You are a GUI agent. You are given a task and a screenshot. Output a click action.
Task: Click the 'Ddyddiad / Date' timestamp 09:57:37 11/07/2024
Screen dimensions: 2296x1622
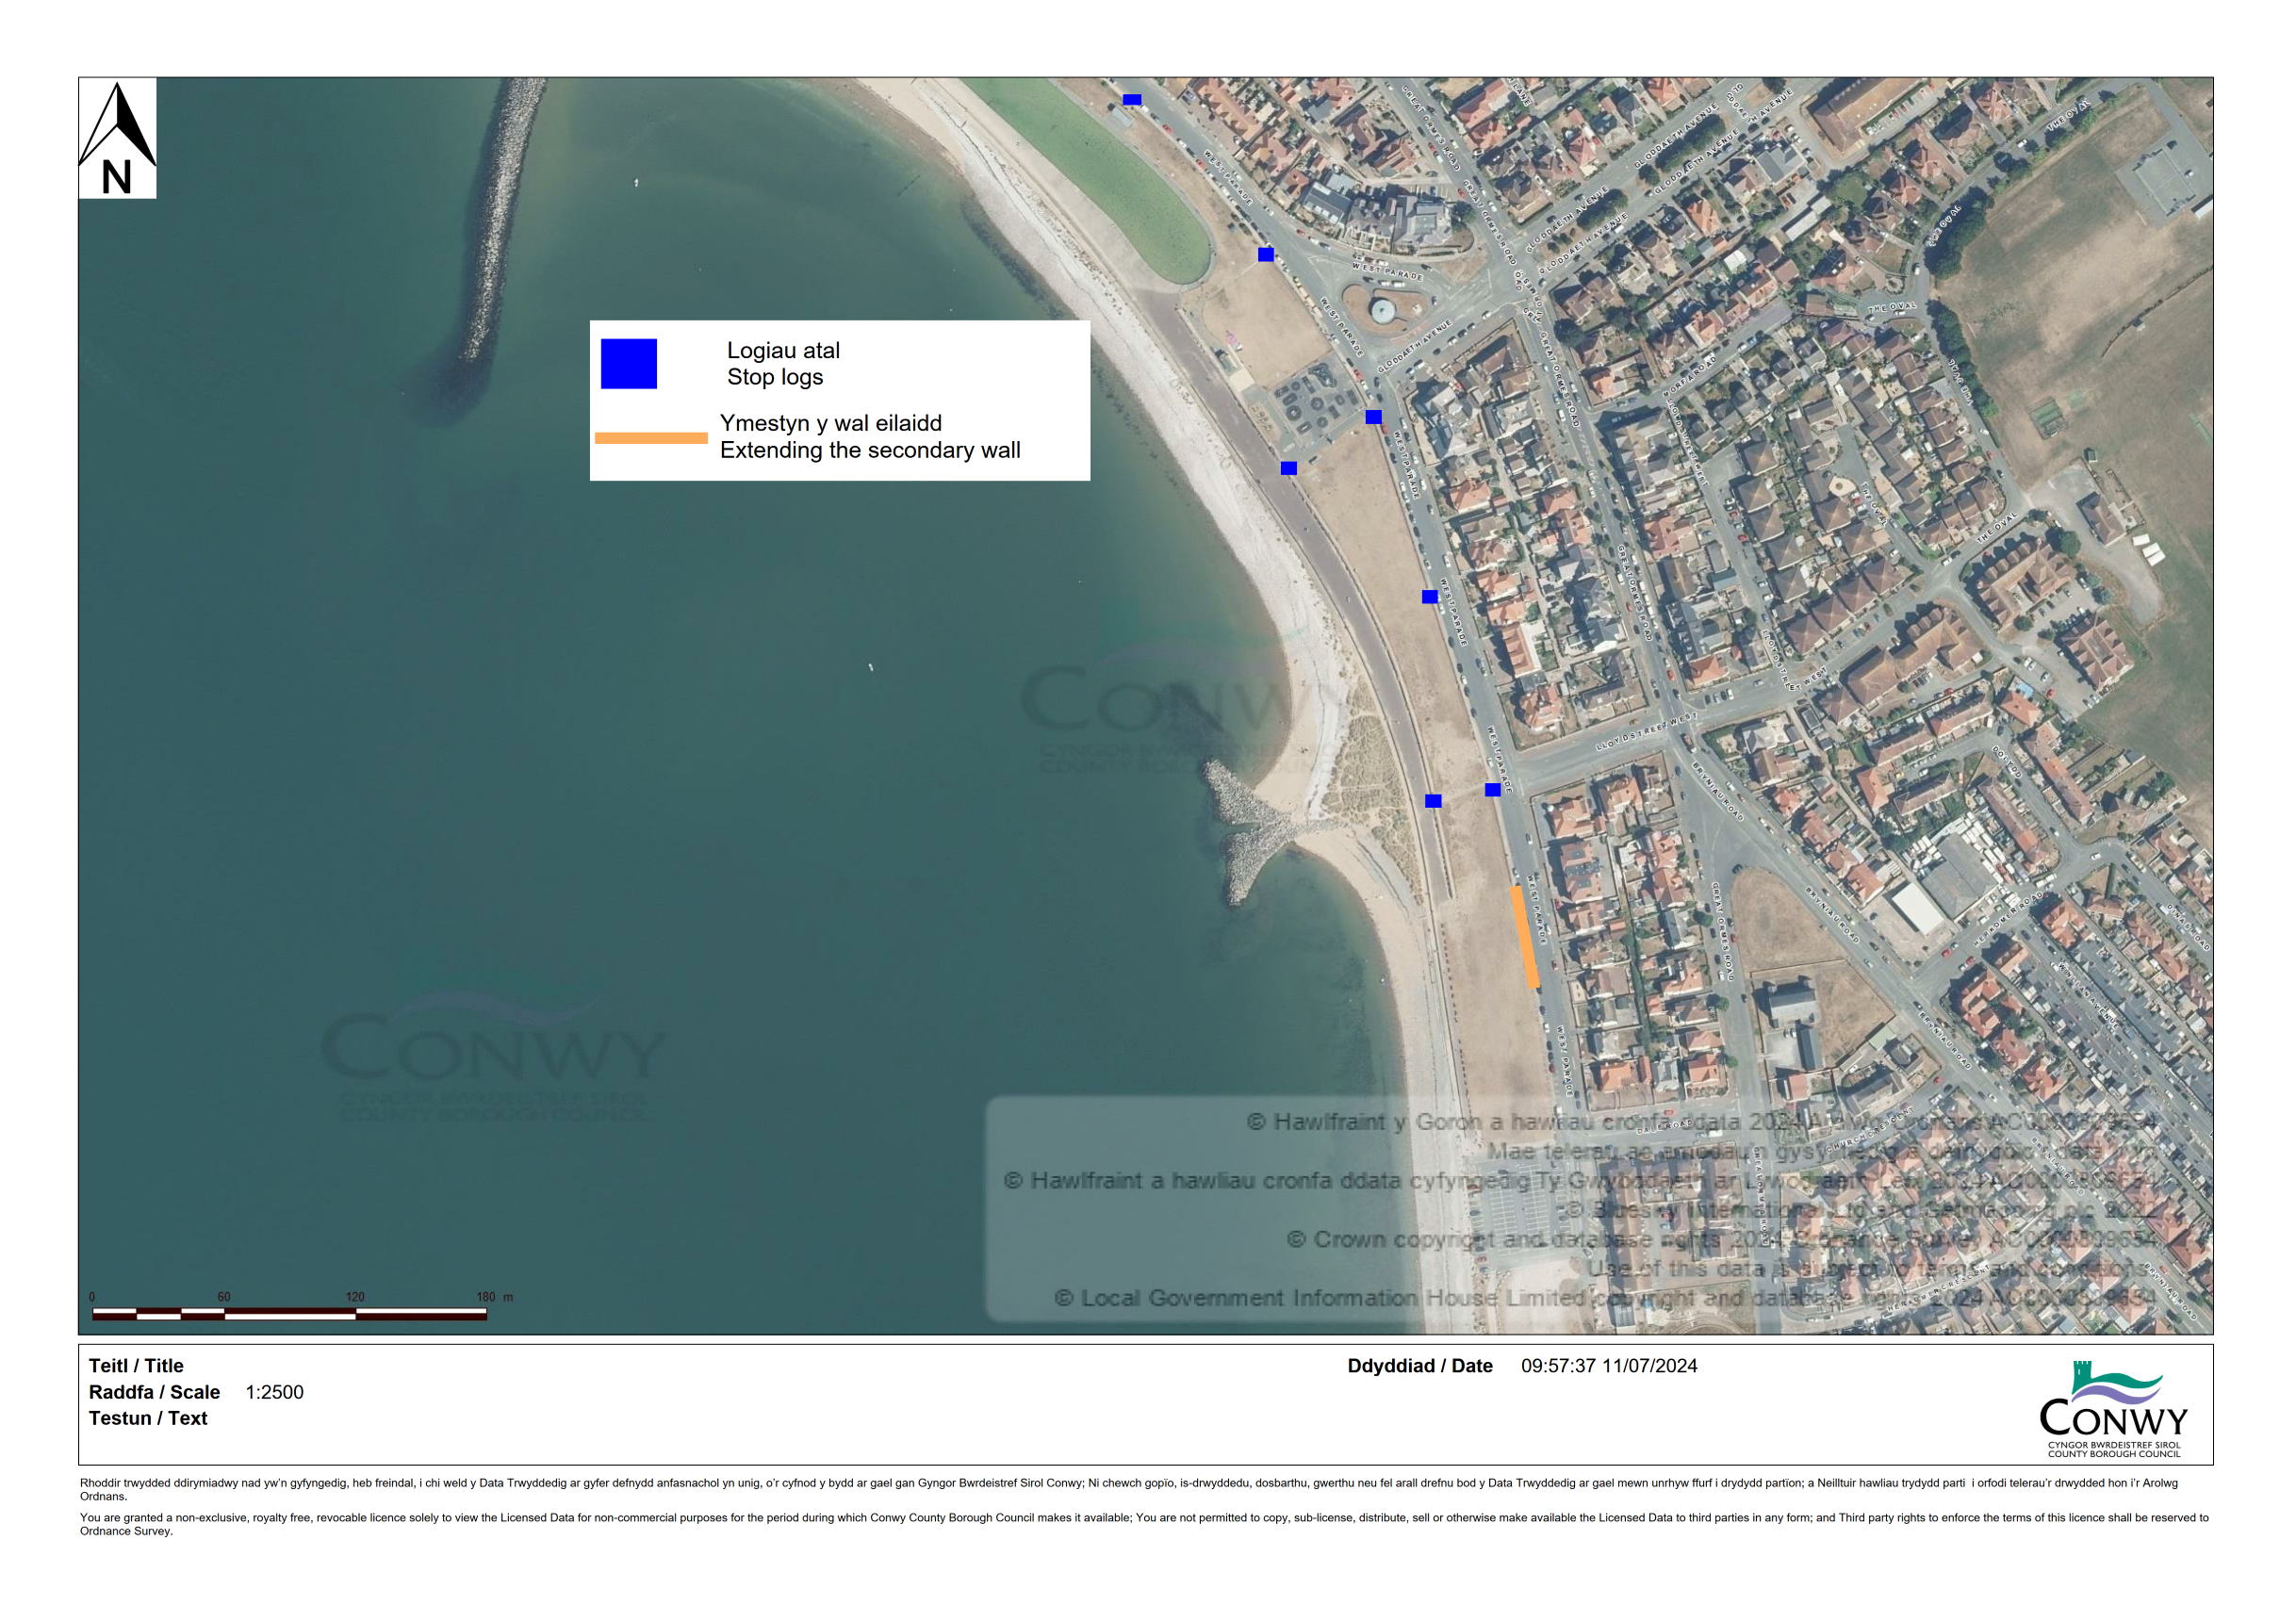click(x=1609, y=1366)
